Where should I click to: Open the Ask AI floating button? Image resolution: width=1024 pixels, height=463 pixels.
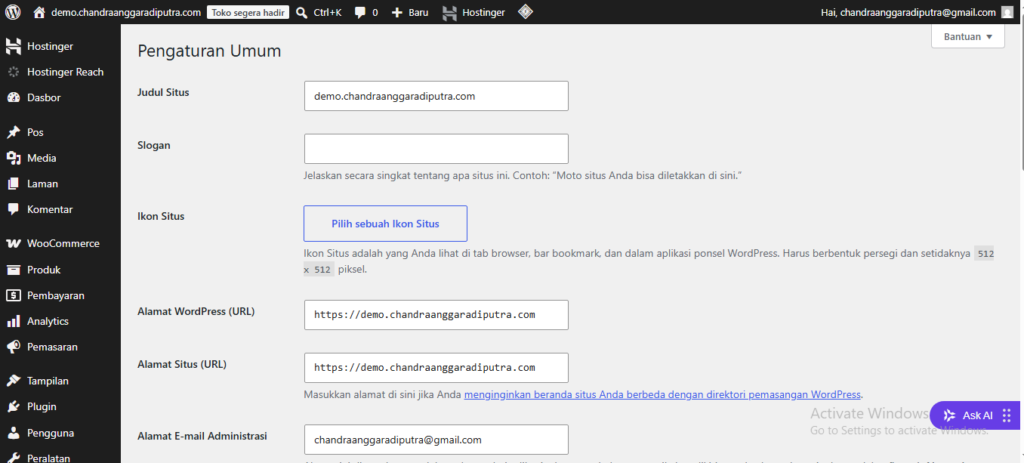[976, 415]
